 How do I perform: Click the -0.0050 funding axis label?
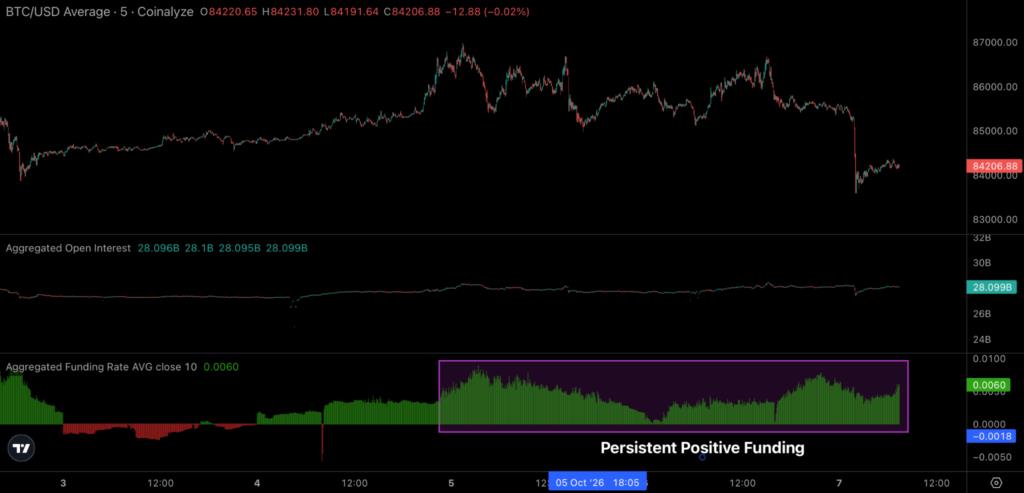[994, 456]
